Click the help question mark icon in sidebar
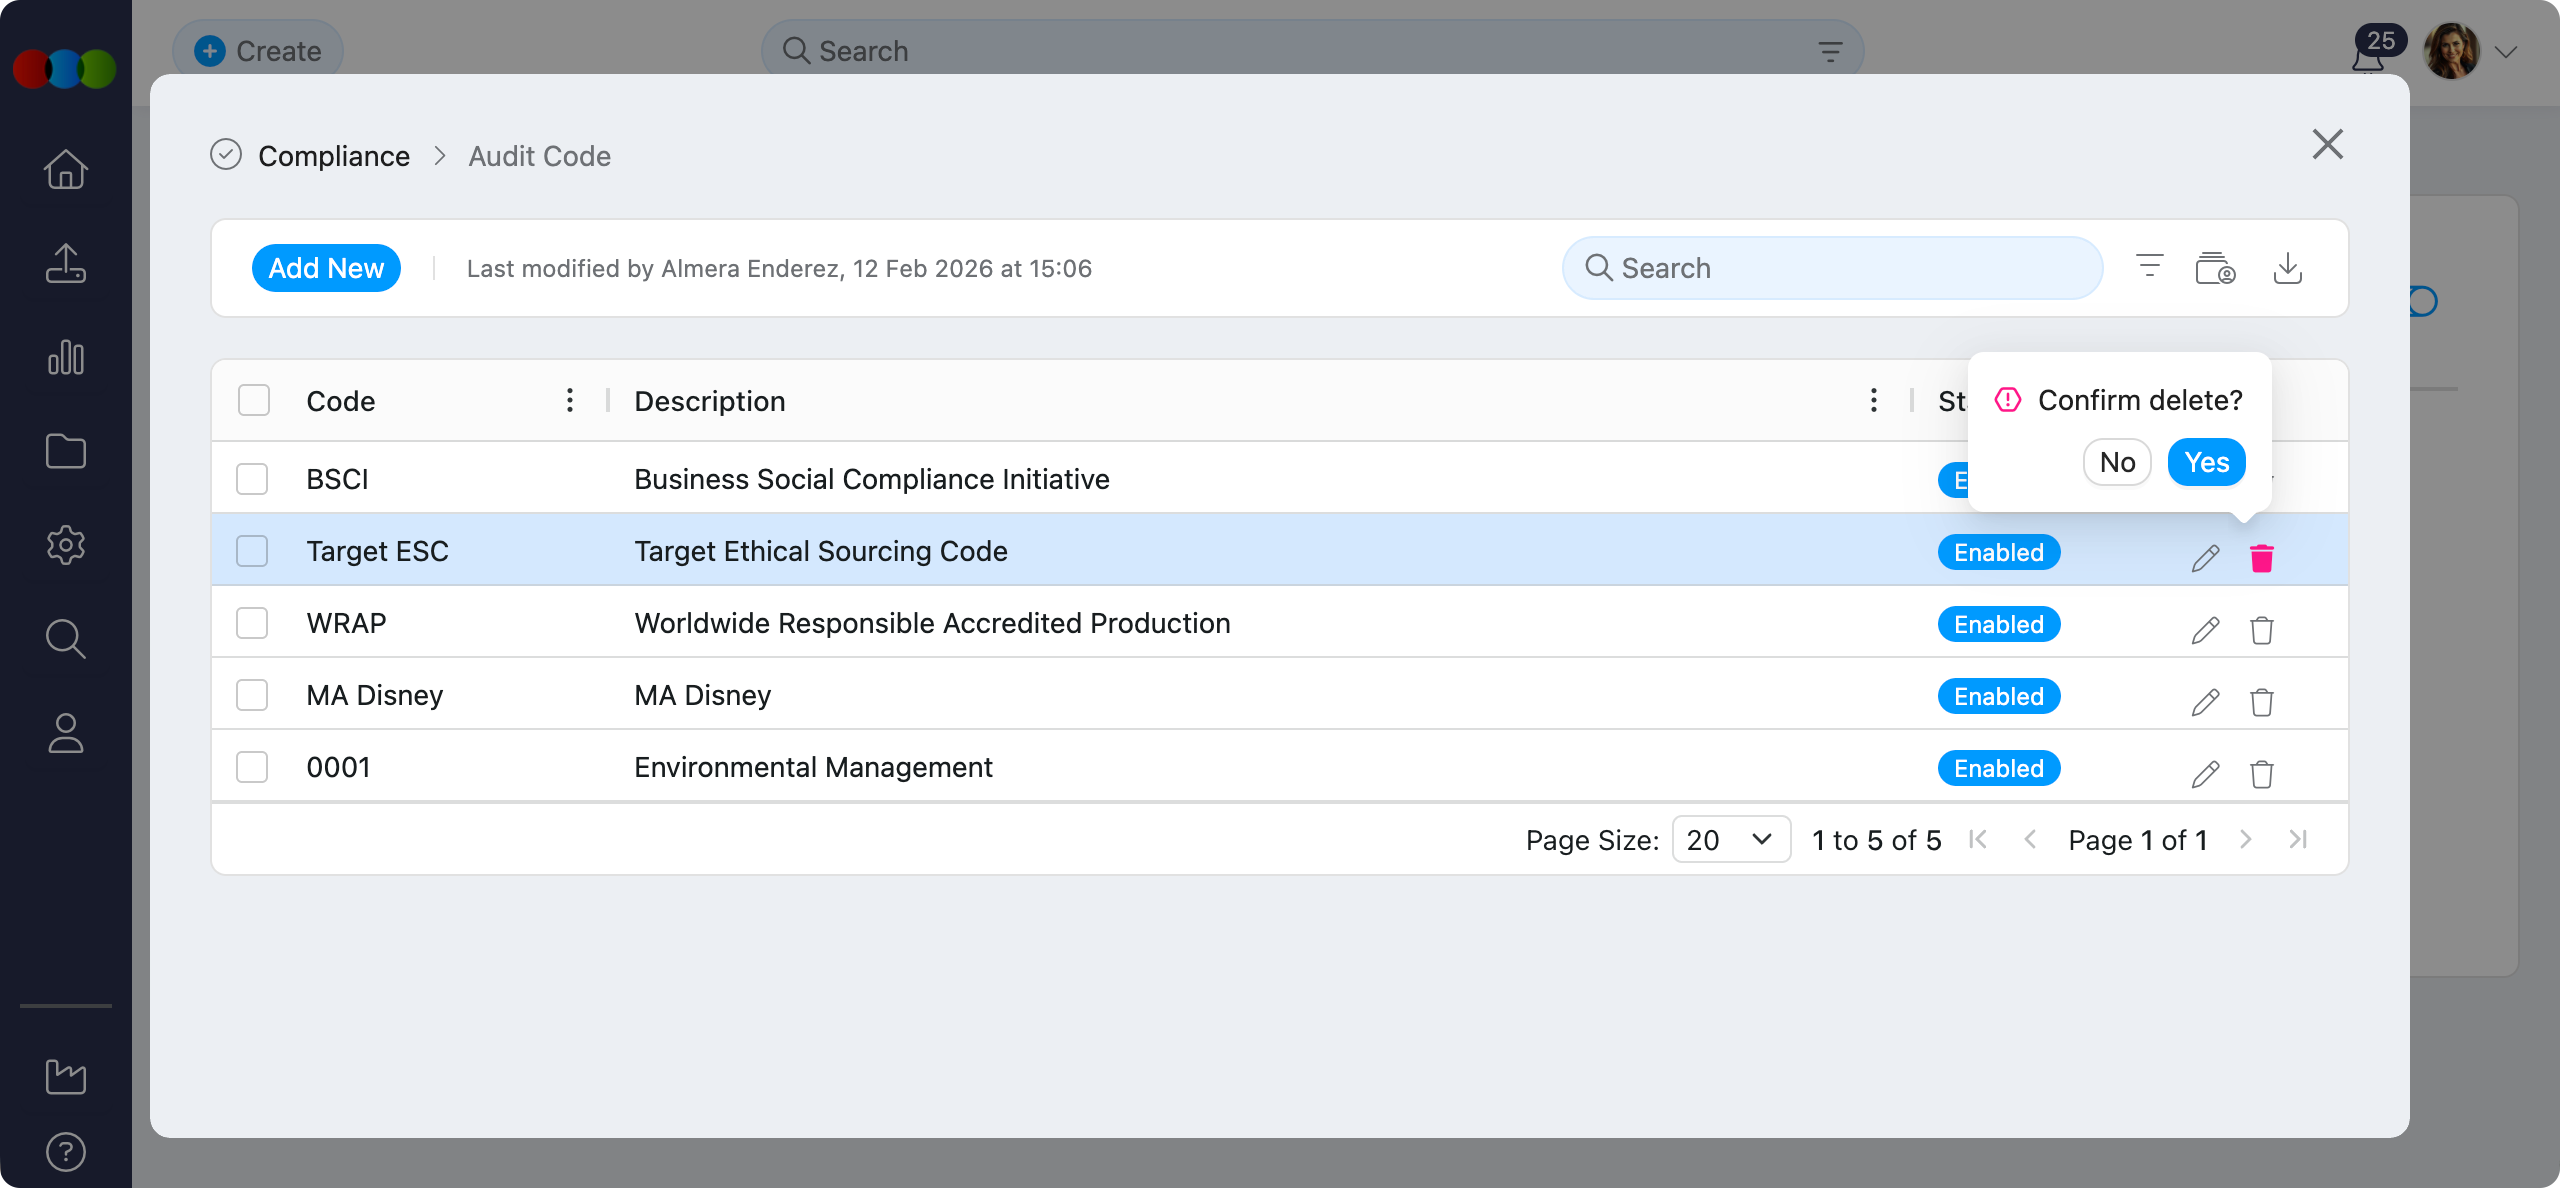This screenshot has height=1188, width=2560. pyautogui.click(x=65, y=1151)
